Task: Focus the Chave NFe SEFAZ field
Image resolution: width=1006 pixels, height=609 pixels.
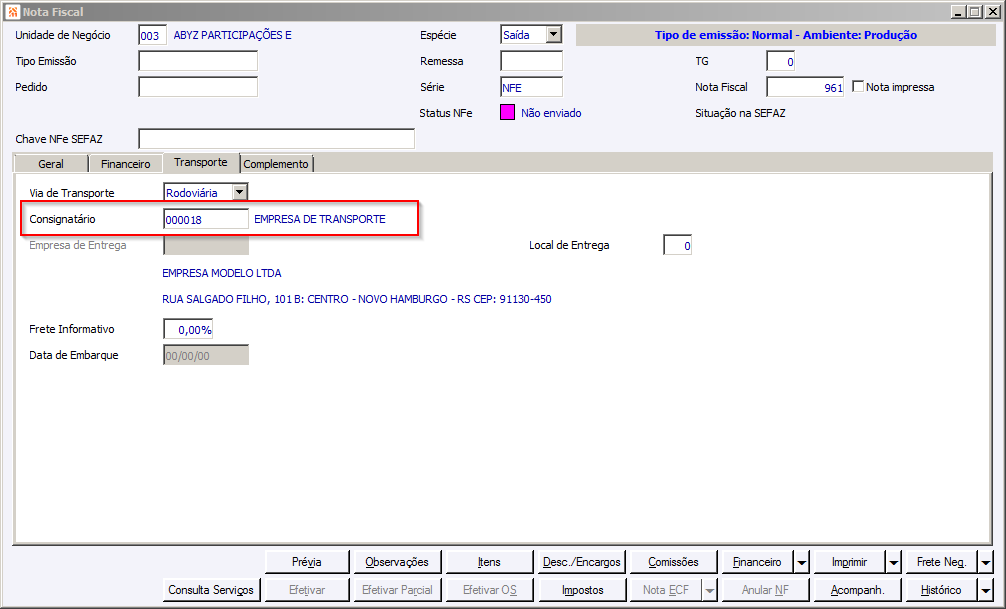Action: (x=277, y=139)
